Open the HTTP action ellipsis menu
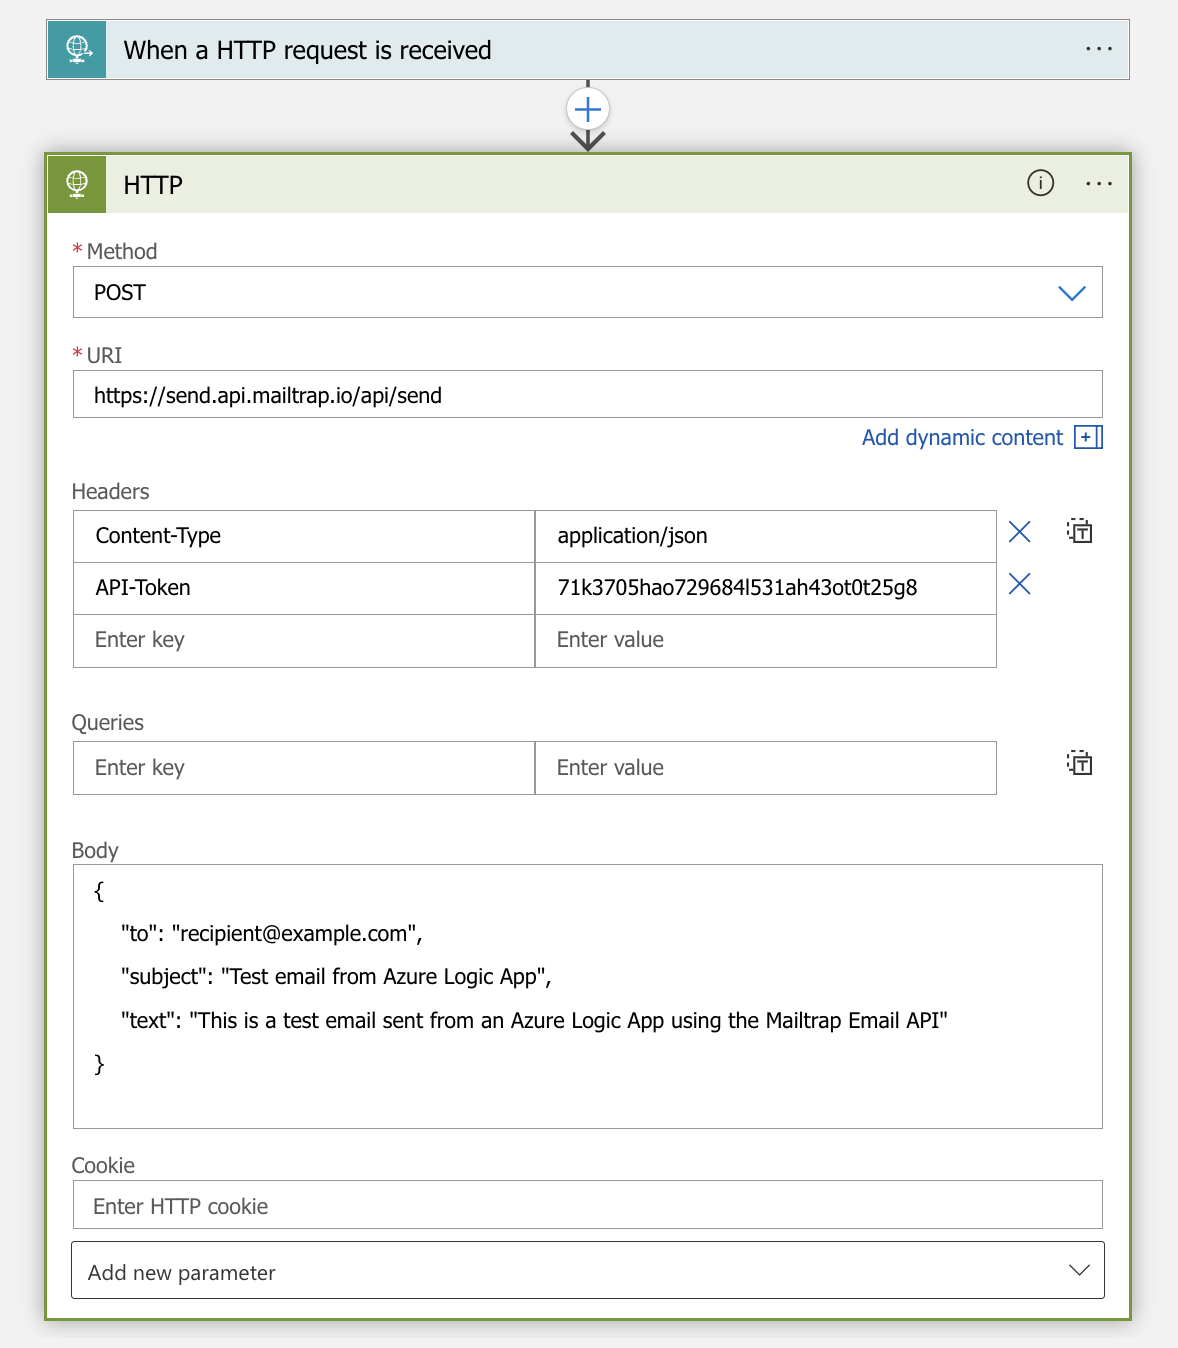Screen dimensions: 1178x1348 coord(1098,184)
